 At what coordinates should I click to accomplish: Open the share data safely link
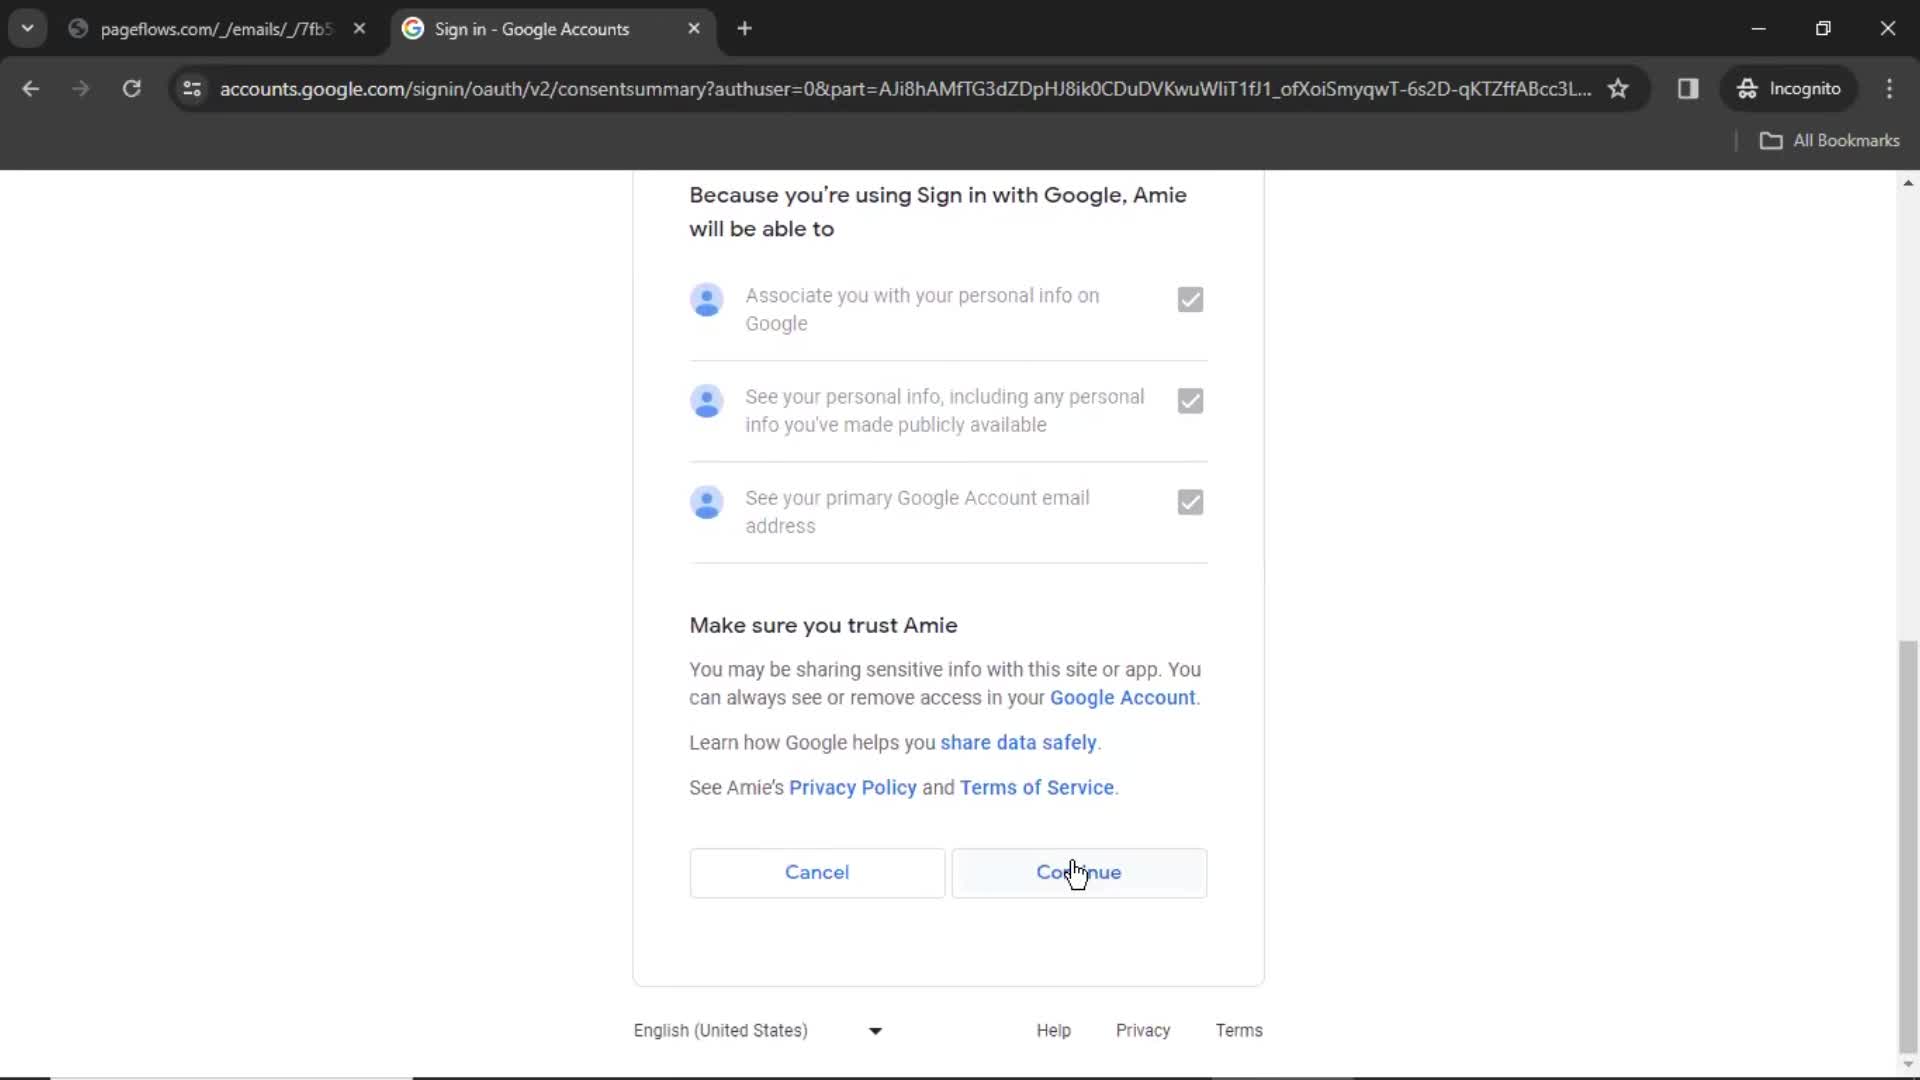[x=1018, y=743]
